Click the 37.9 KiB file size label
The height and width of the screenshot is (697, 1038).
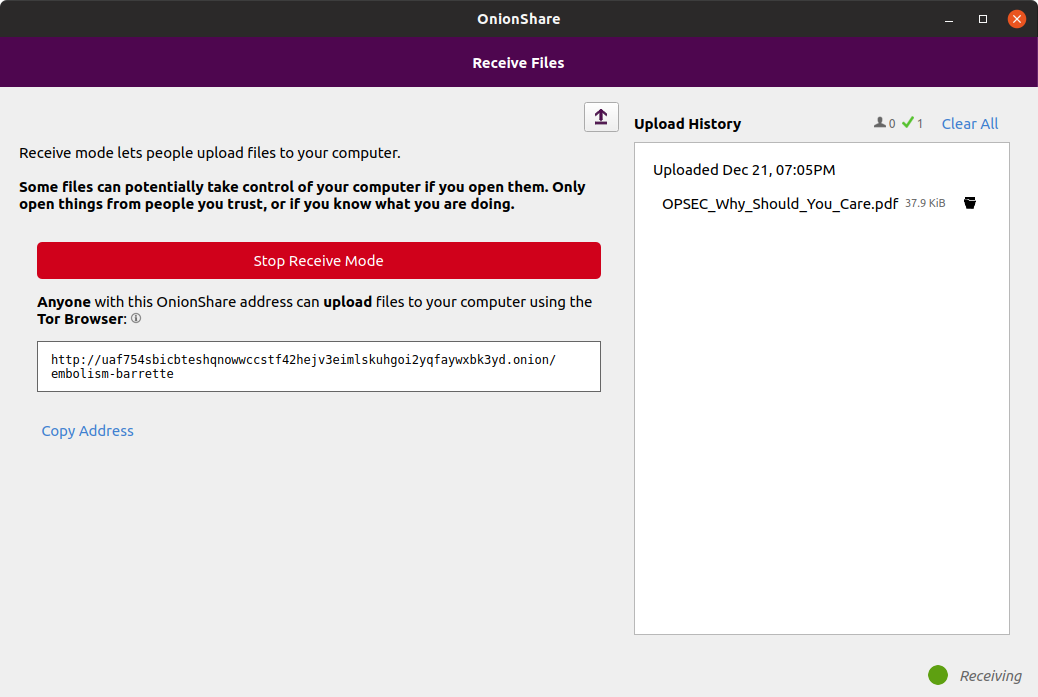[924, 202]
